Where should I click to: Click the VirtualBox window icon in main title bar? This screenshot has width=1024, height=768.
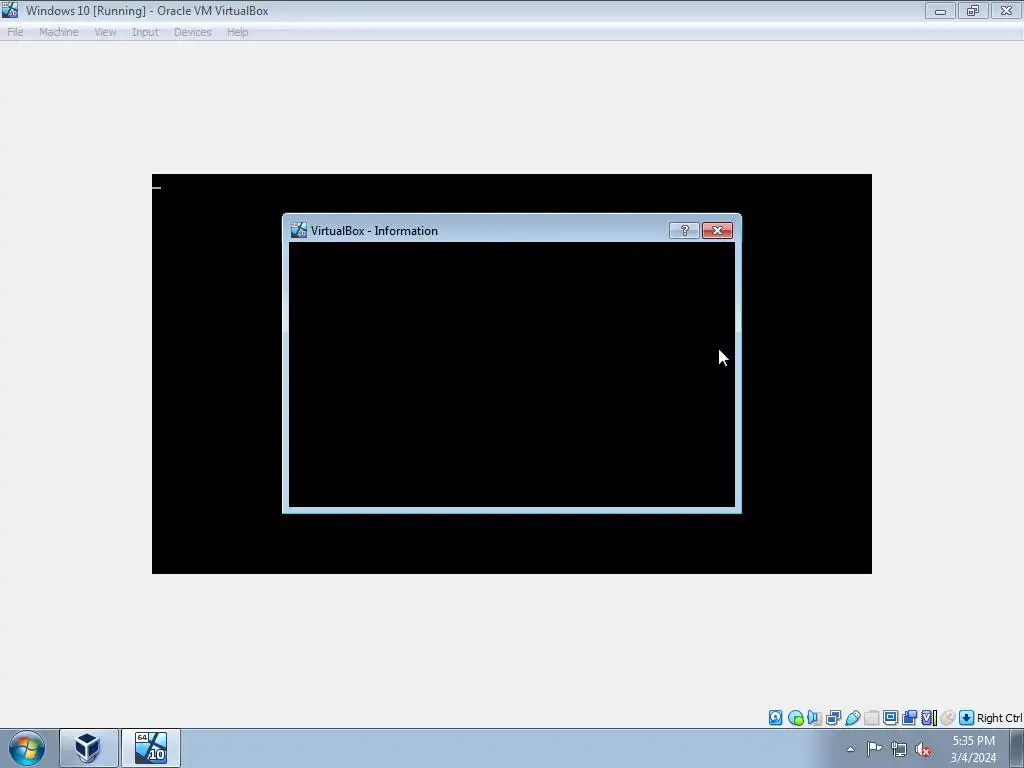pyautogui.click(x=10, y=10)
